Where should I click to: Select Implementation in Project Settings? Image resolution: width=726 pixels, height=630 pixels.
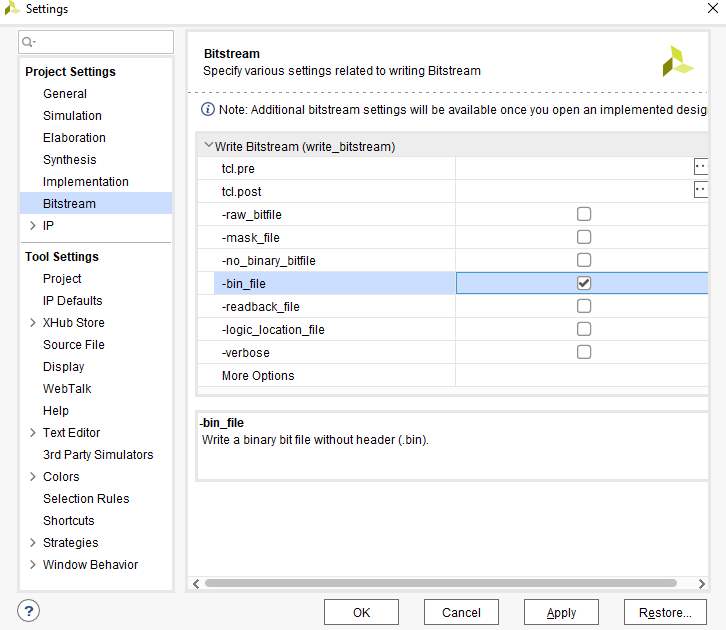(86, 182)
